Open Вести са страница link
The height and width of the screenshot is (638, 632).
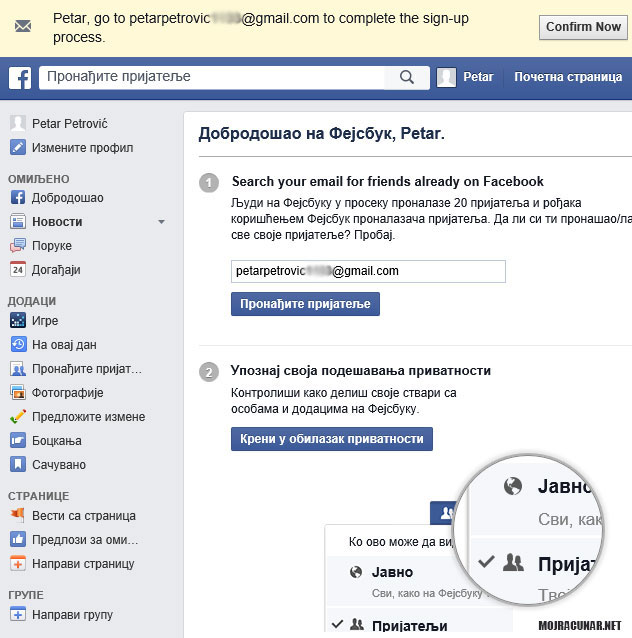84,516
